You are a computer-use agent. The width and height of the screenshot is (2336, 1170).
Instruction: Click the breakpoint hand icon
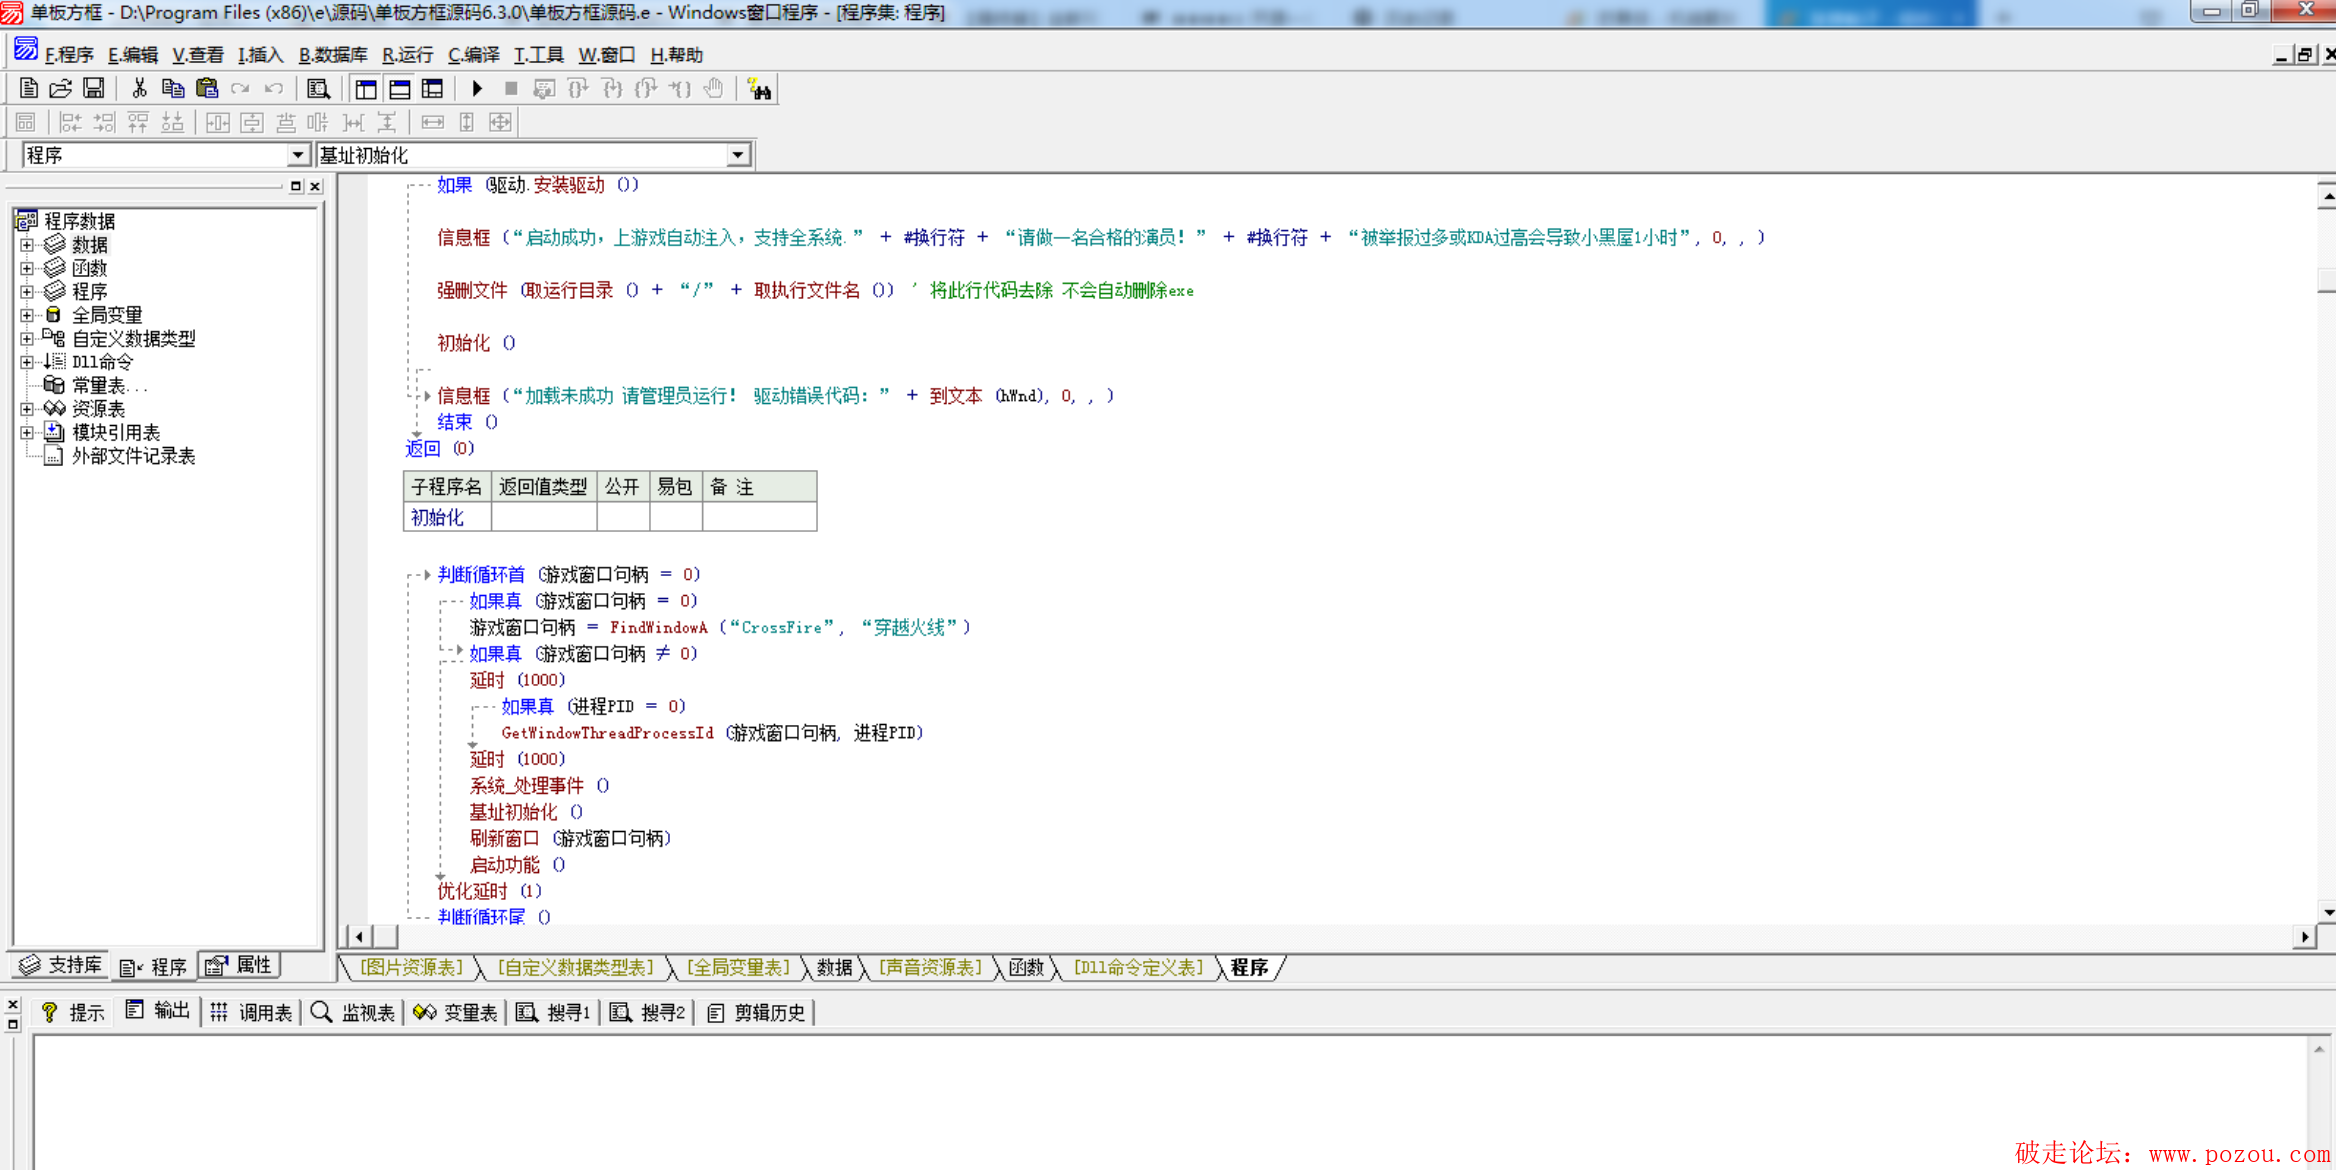[713, 89]
